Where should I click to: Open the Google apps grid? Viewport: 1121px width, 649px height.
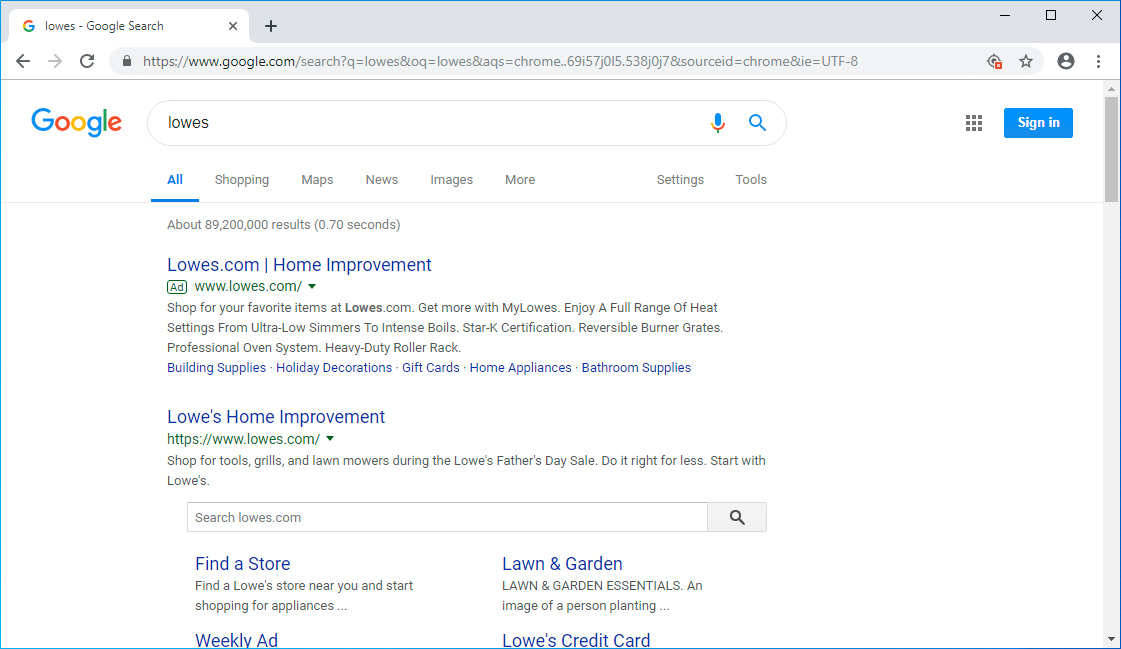974,123
